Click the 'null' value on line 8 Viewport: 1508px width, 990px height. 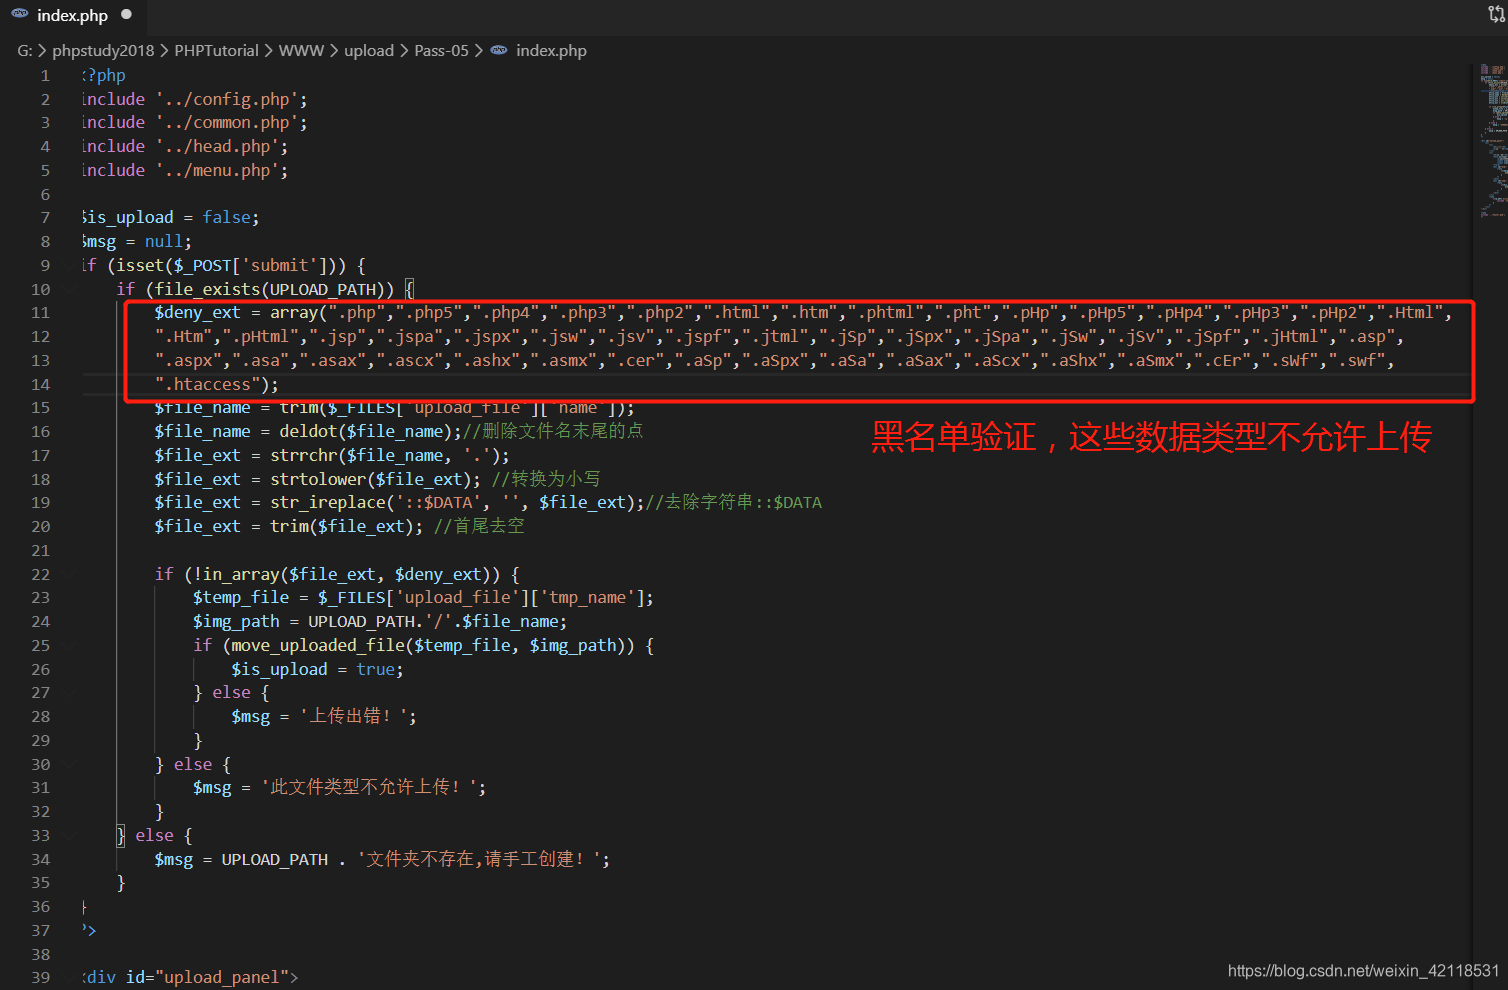(x=164, y=241)
